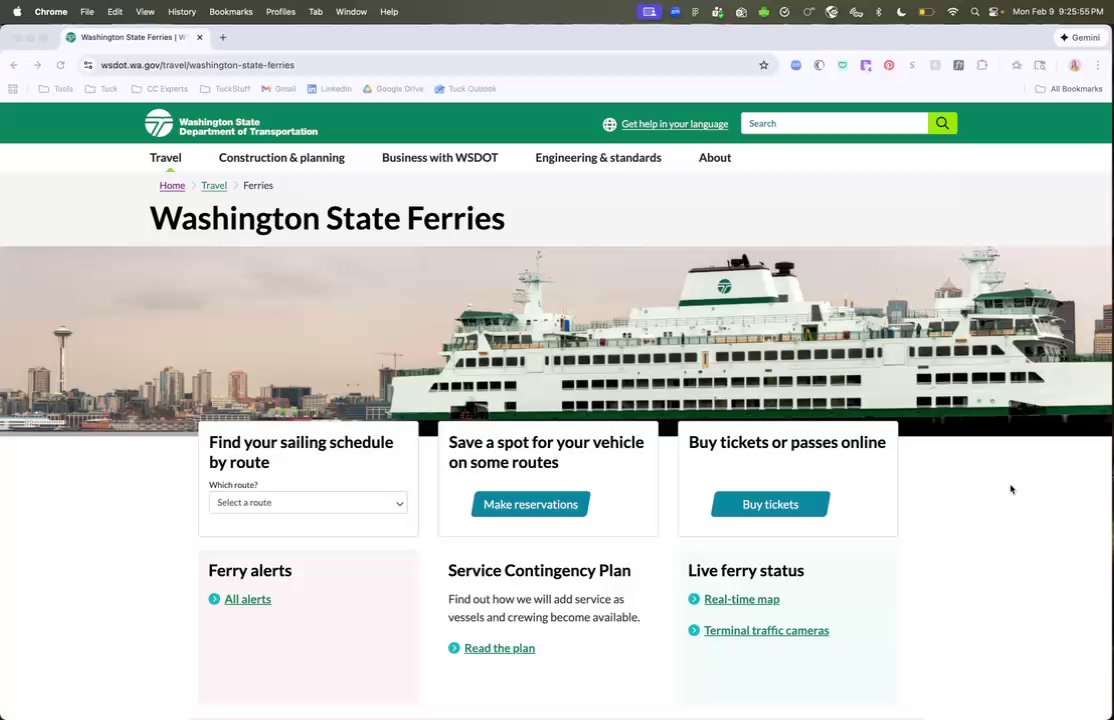Select the Washington State Ferries browser tab
The width and height of the screenshot is (1114, 720).
tap(132, 37)
